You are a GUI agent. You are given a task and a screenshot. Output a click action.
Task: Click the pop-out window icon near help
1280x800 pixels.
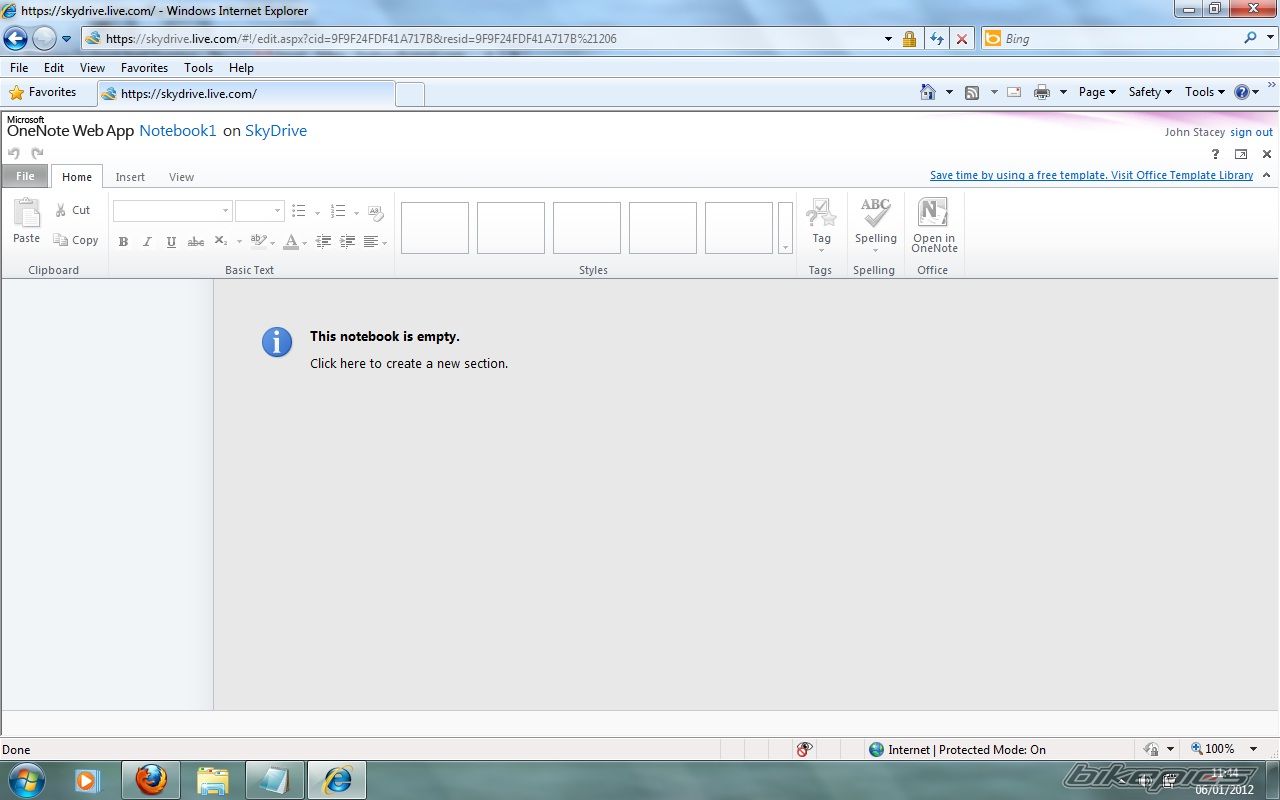click(x=1241, y=154)
